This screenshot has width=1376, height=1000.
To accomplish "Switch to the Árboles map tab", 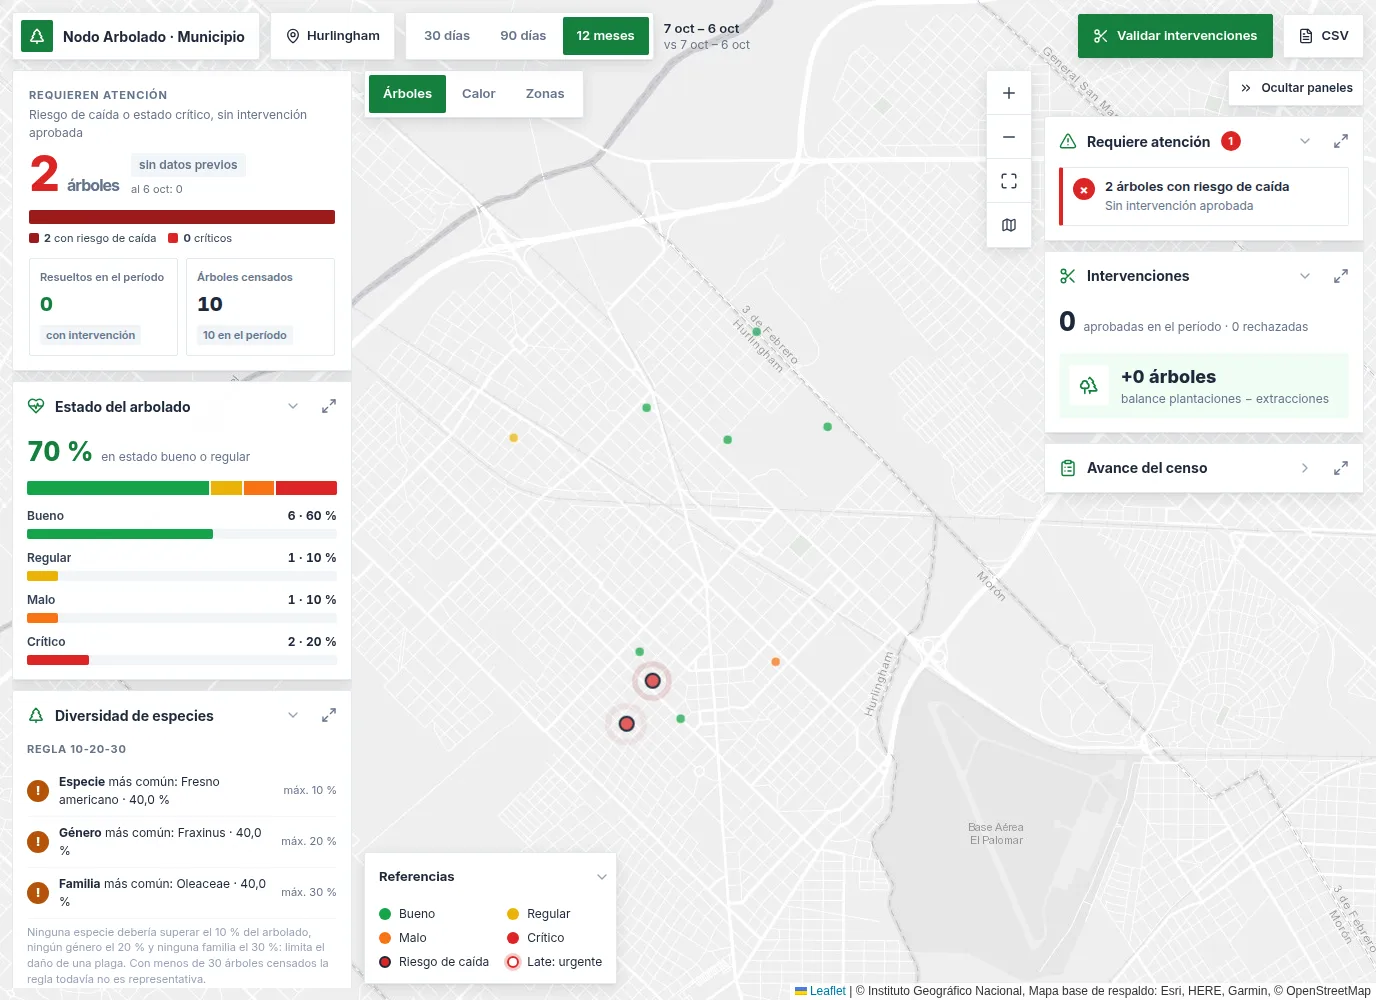I will (x=407, y=94).
